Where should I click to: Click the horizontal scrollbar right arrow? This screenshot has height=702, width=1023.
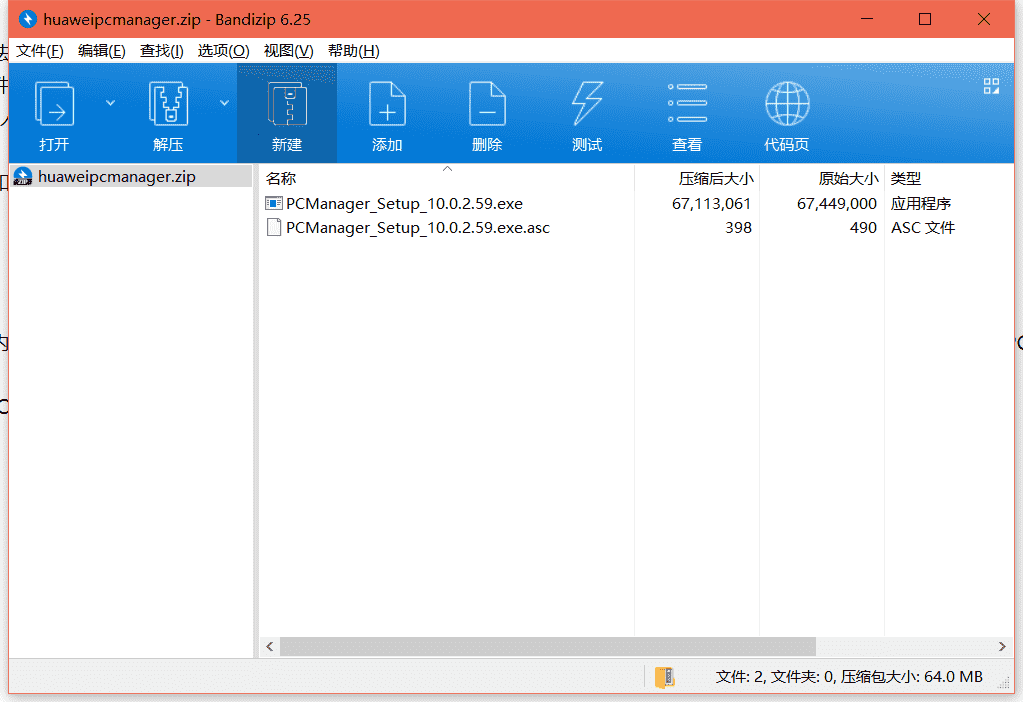pyautogui.click(x=1002, y=647)
